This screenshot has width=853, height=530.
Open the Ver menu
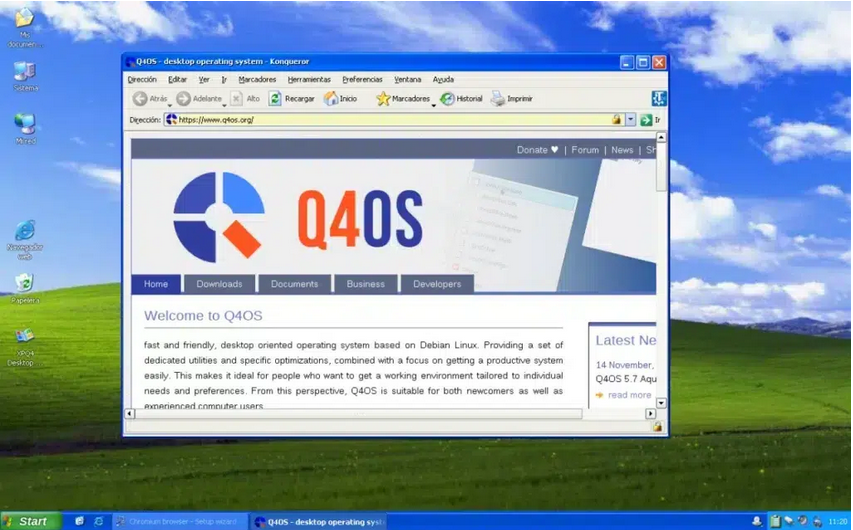point(204,79)
